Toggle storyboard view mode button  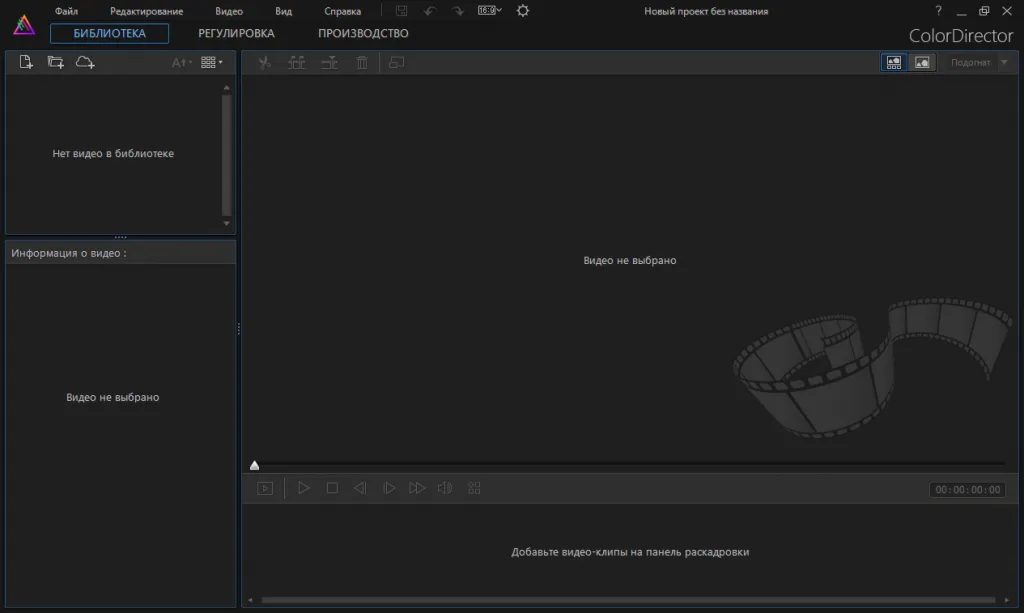tap(893, 62)
